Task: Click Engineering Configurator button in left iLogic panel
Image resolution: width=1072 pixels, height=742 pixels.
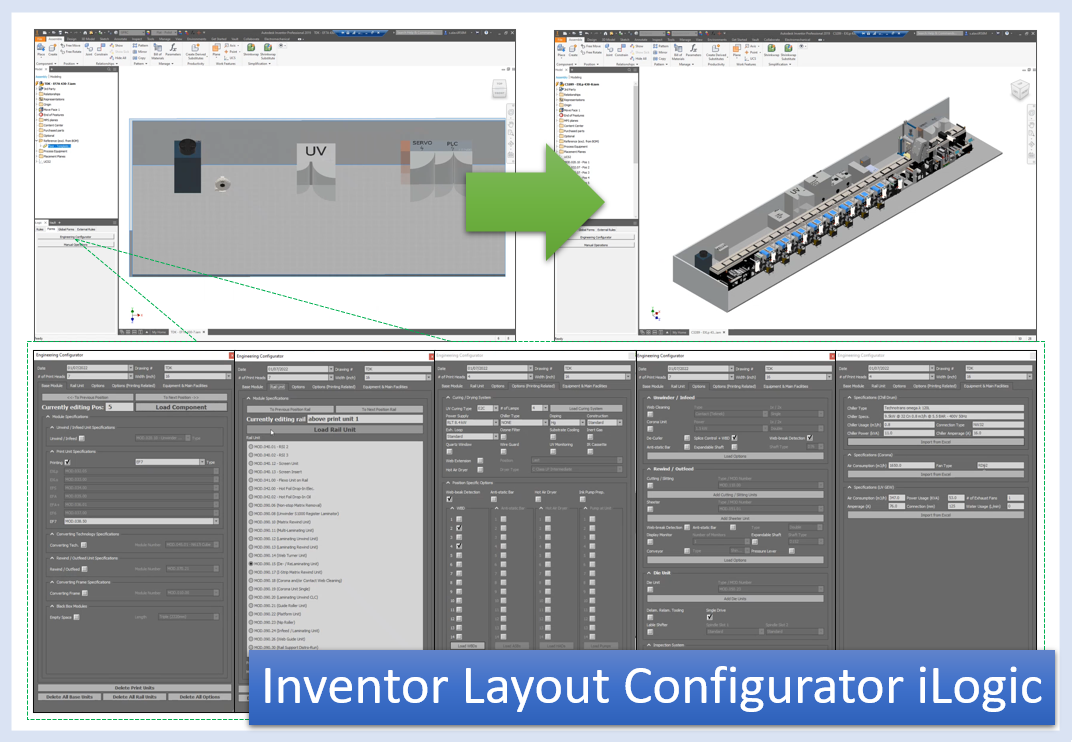Action: [76, 237]
